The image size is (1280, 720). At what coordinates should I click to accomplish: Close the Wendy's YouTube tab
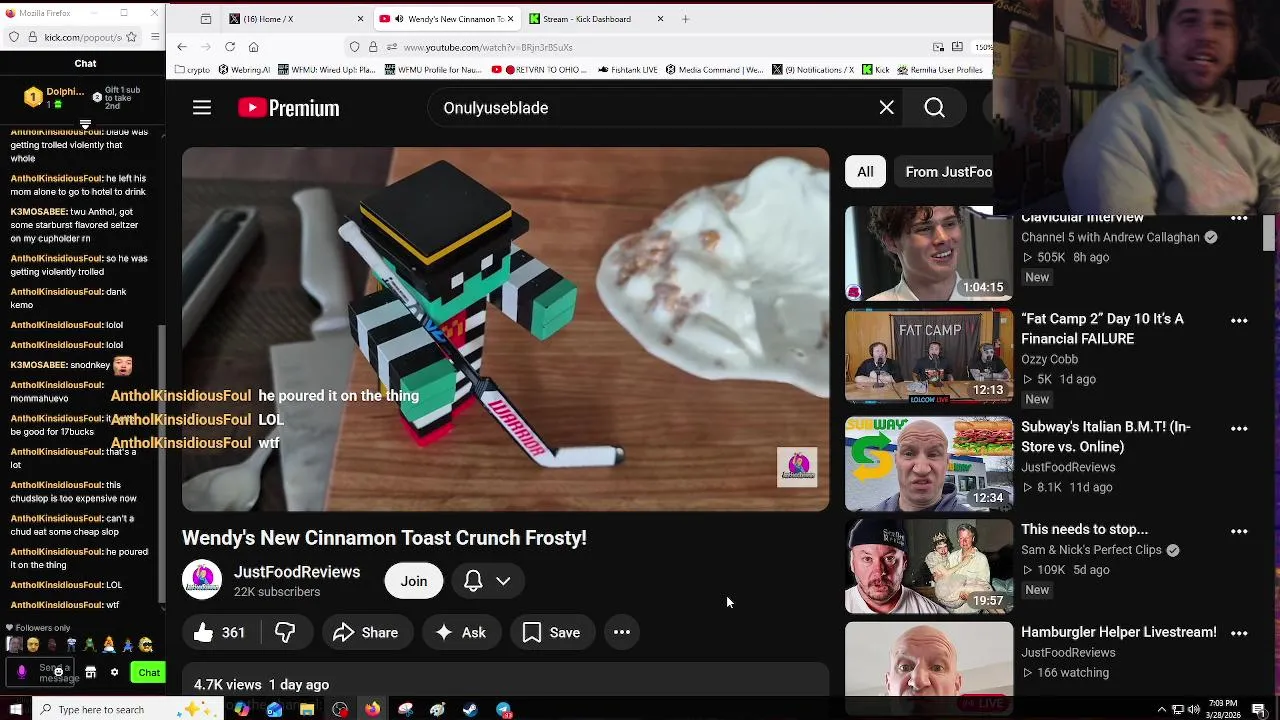[511, 19]
